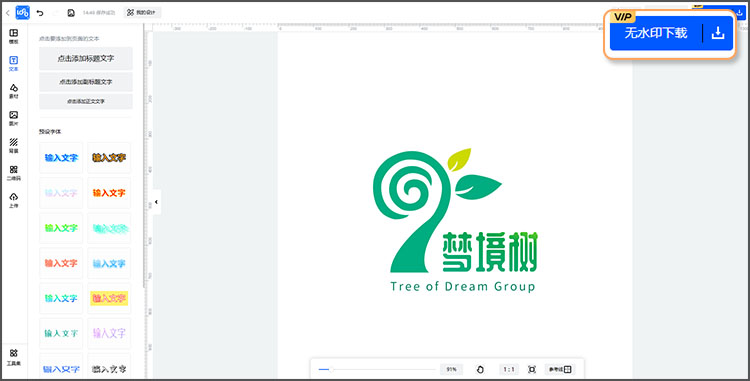Image resolution: width=750 pixels, height=381 pixels.
Task: Open the 上传 upload sidebar tab
Action: [x=14, y=200]
